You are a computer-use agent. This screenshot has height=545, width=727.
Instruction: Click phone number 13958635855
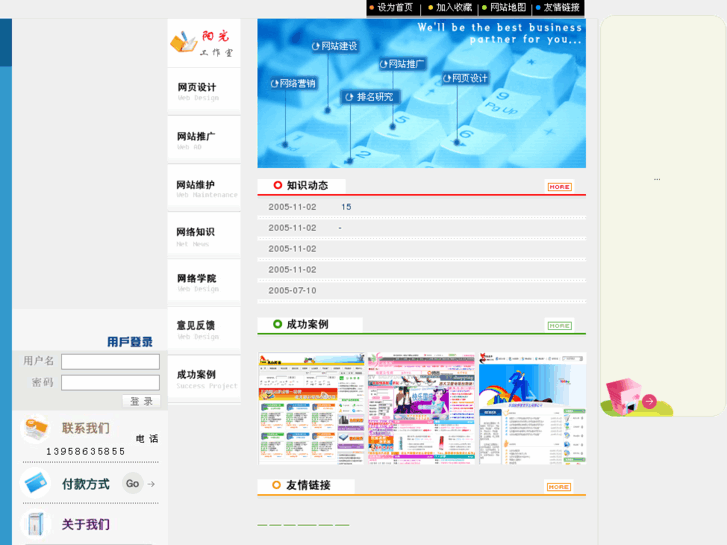coord(86,451)
